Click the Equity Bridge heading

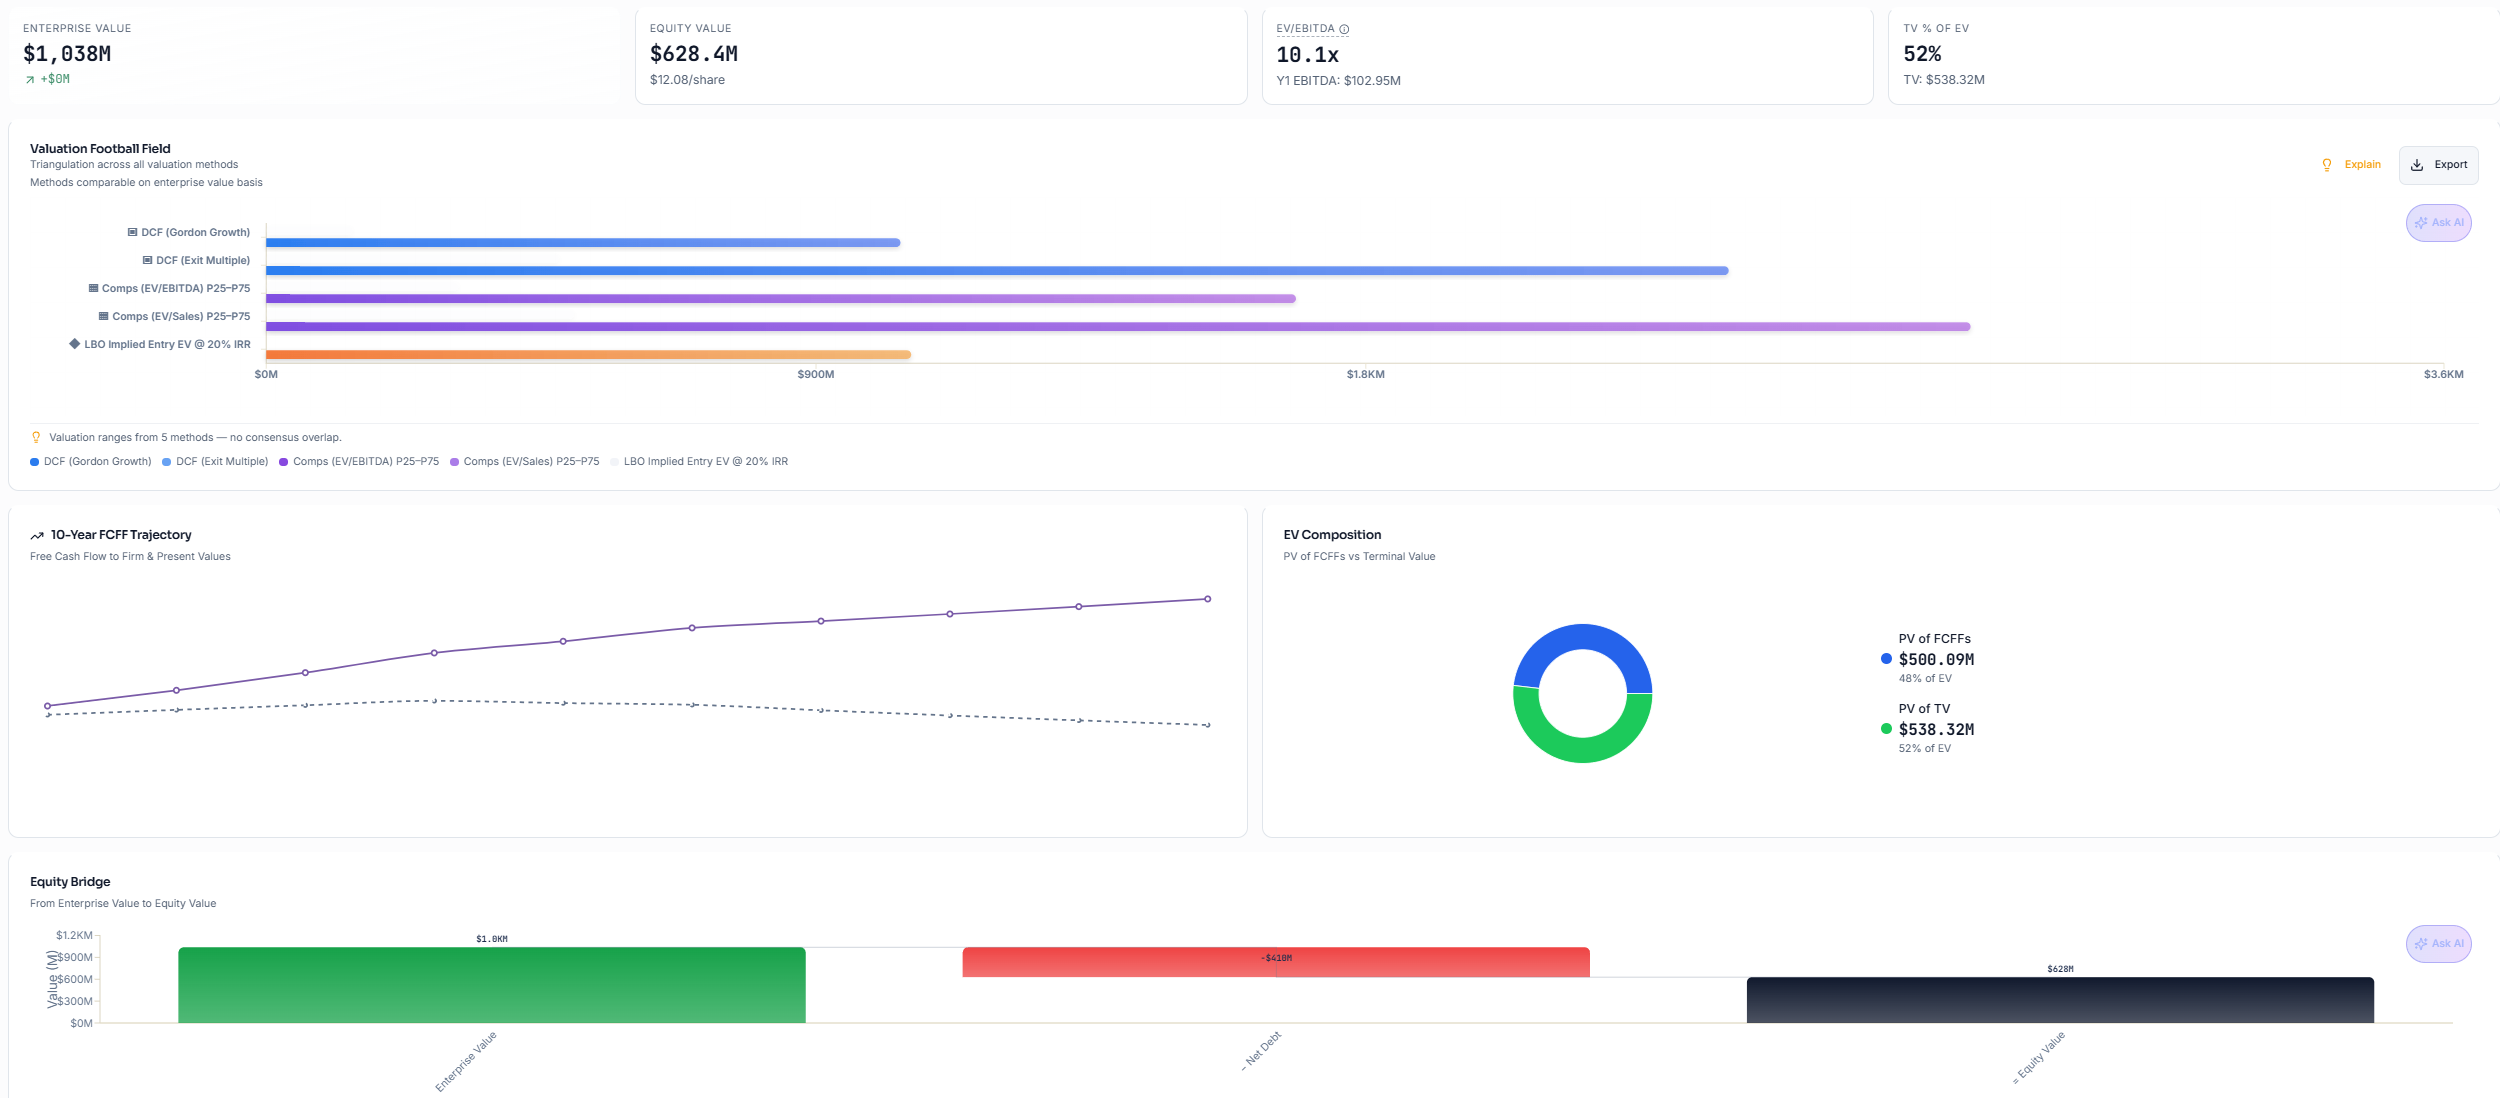(70, 882)
